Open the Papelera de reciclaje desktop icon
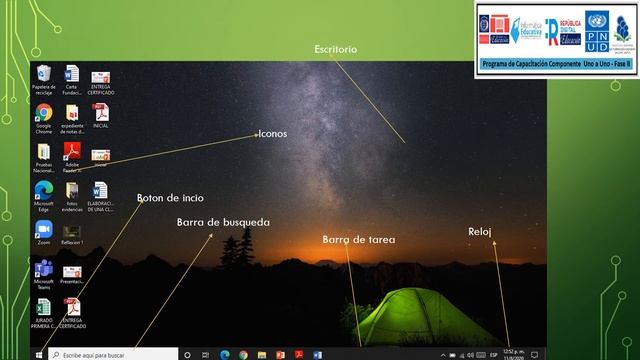 (44, 80)
